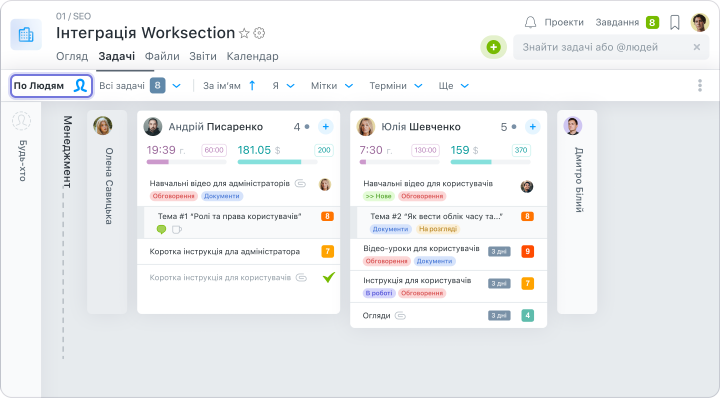720x398 pixels.
Task: Open the bookmarks icon in header
Action: 675,22
